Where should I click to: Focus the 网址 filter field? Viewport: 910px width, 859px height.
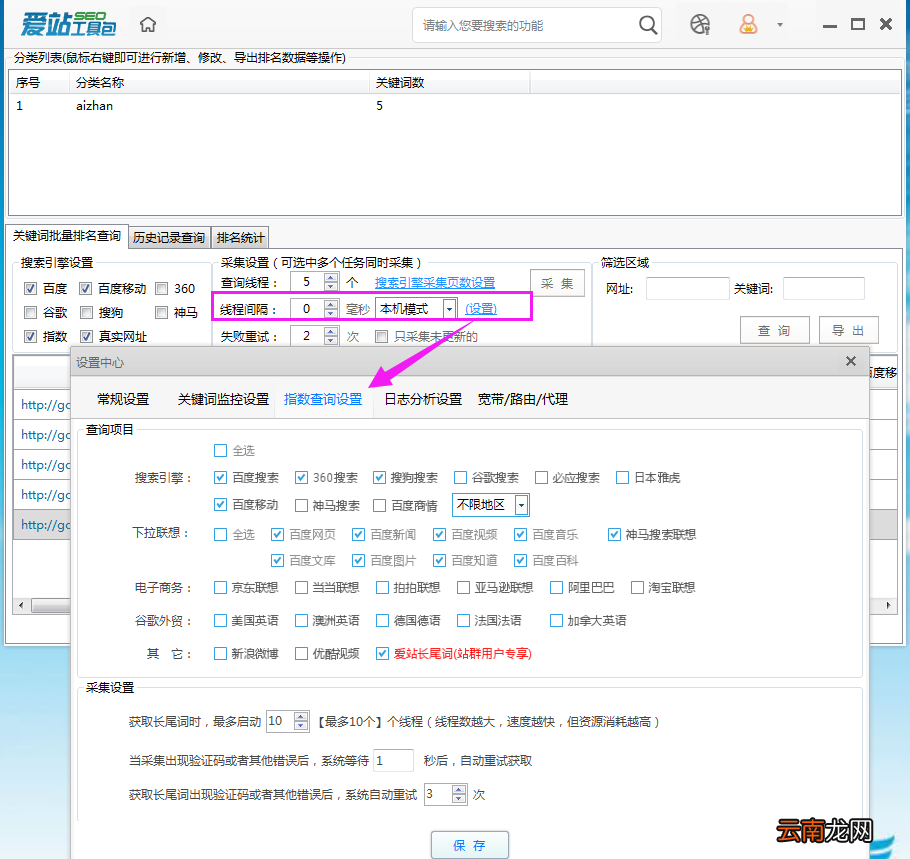coord(687,288)
